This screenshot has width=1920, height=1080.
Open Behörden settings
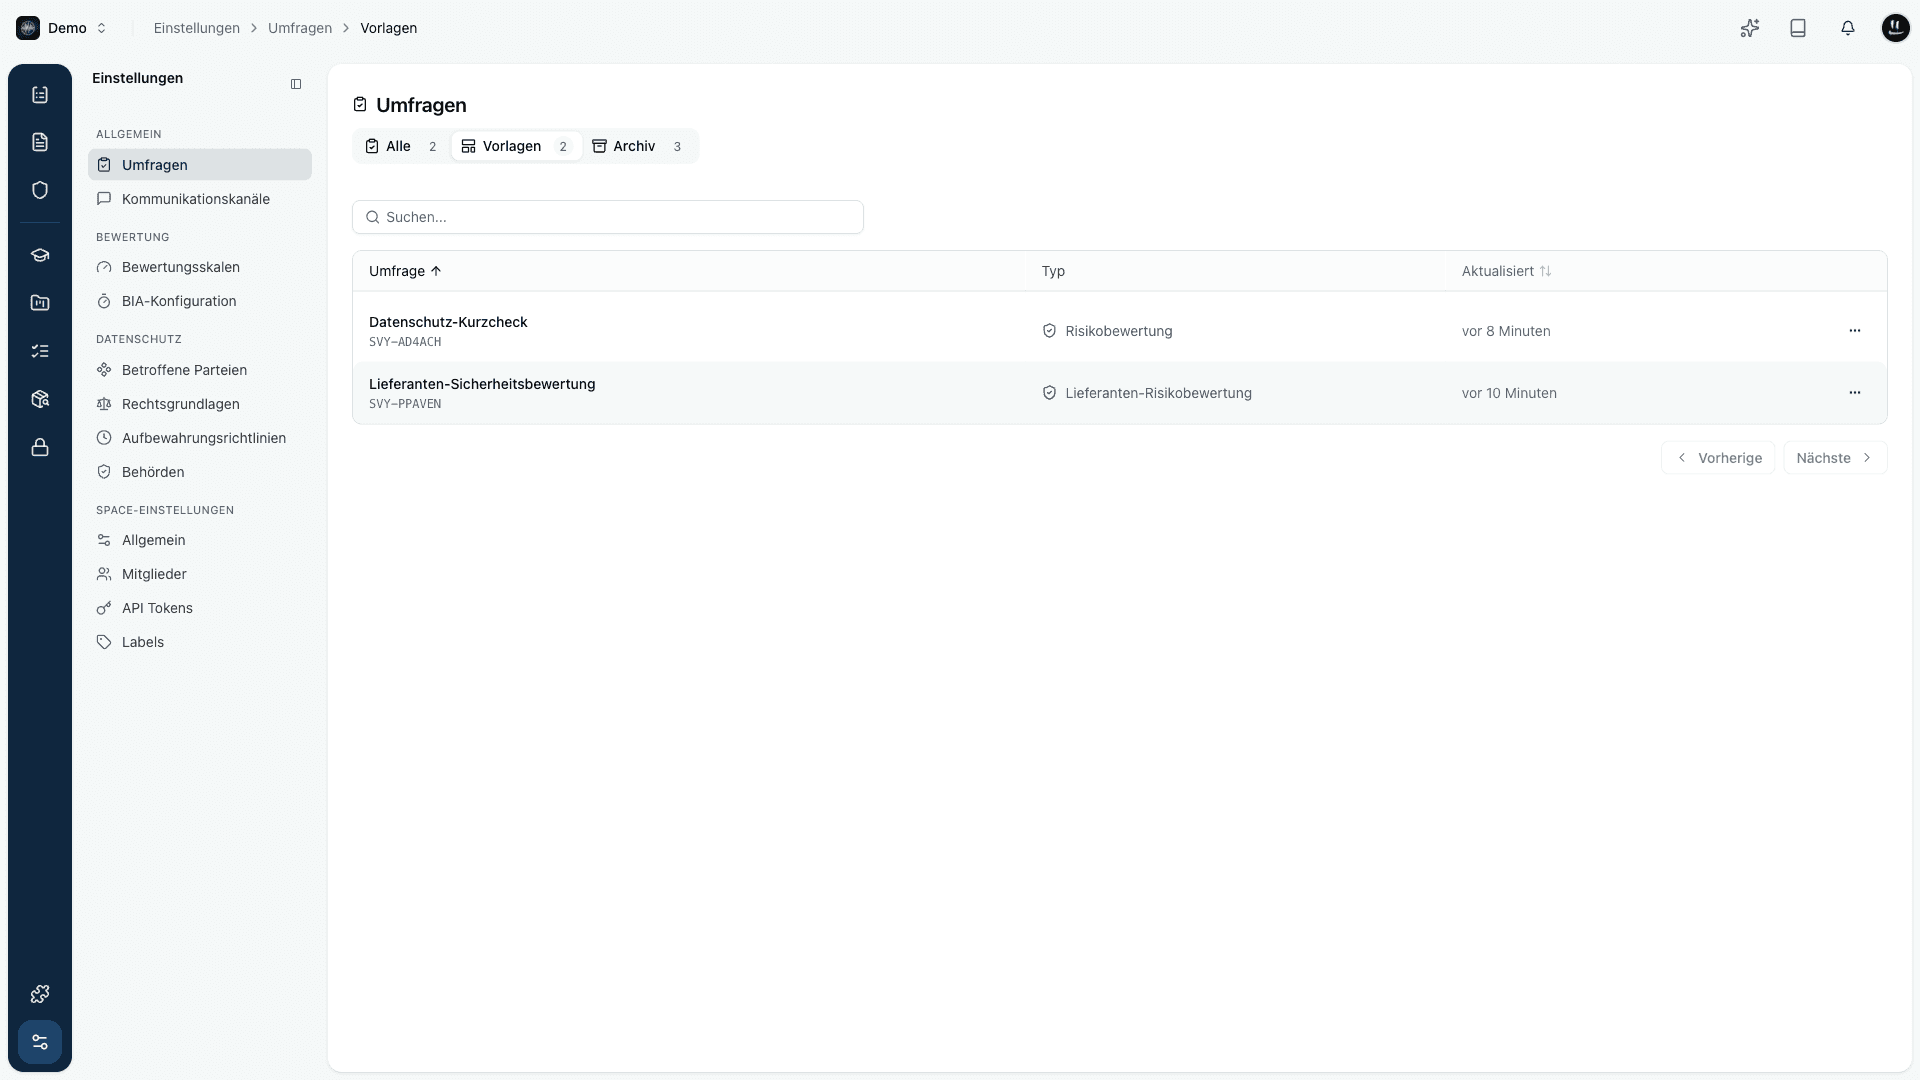point(200,472)
